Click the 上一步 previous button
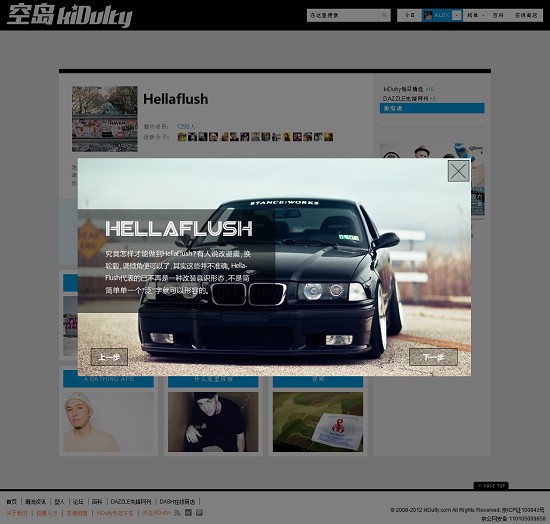 coord(109,357)
